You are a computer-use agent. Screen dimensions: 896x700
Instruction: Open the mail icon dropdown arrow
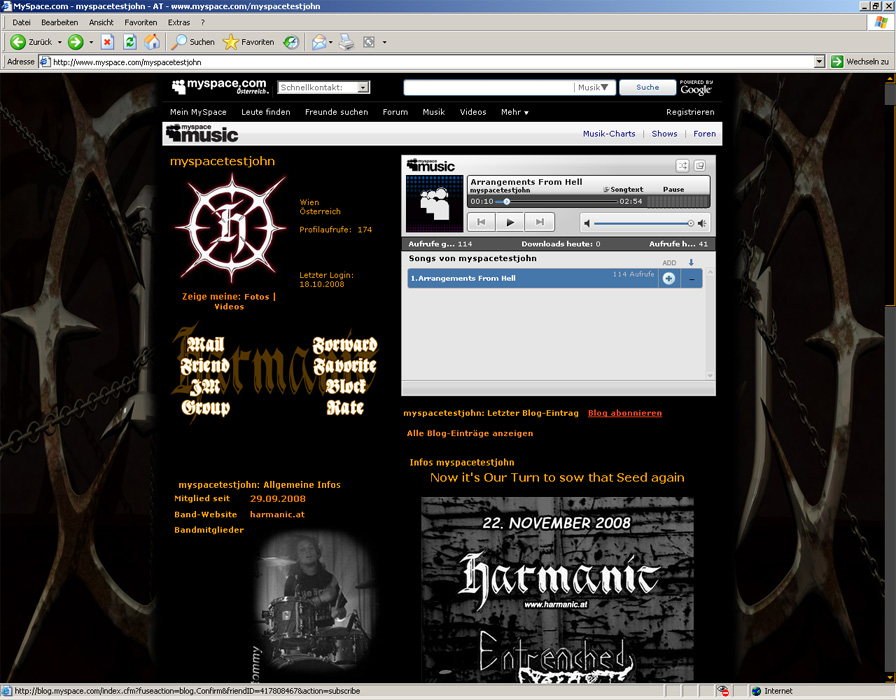point(331,42)
